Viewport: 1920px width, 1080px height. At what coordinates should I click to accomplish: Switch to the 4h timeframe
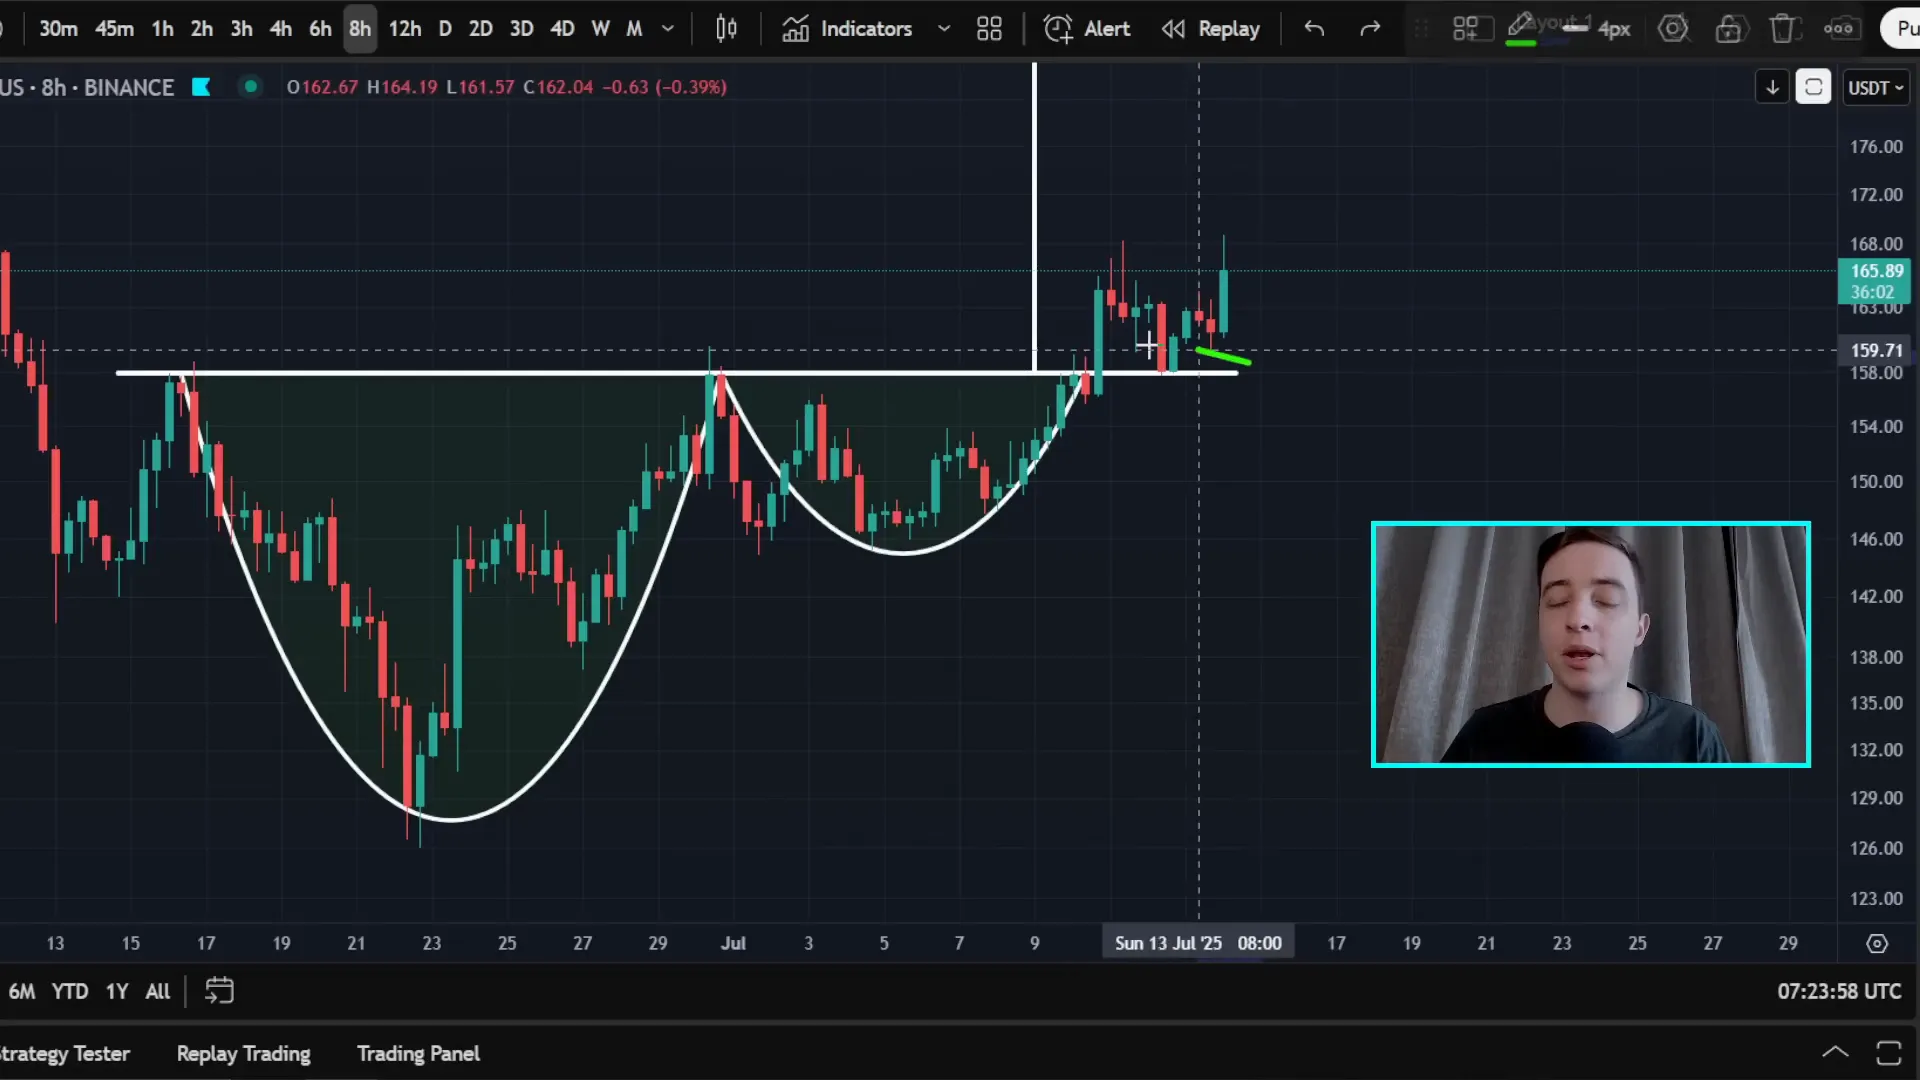click(x=281, y=29)
